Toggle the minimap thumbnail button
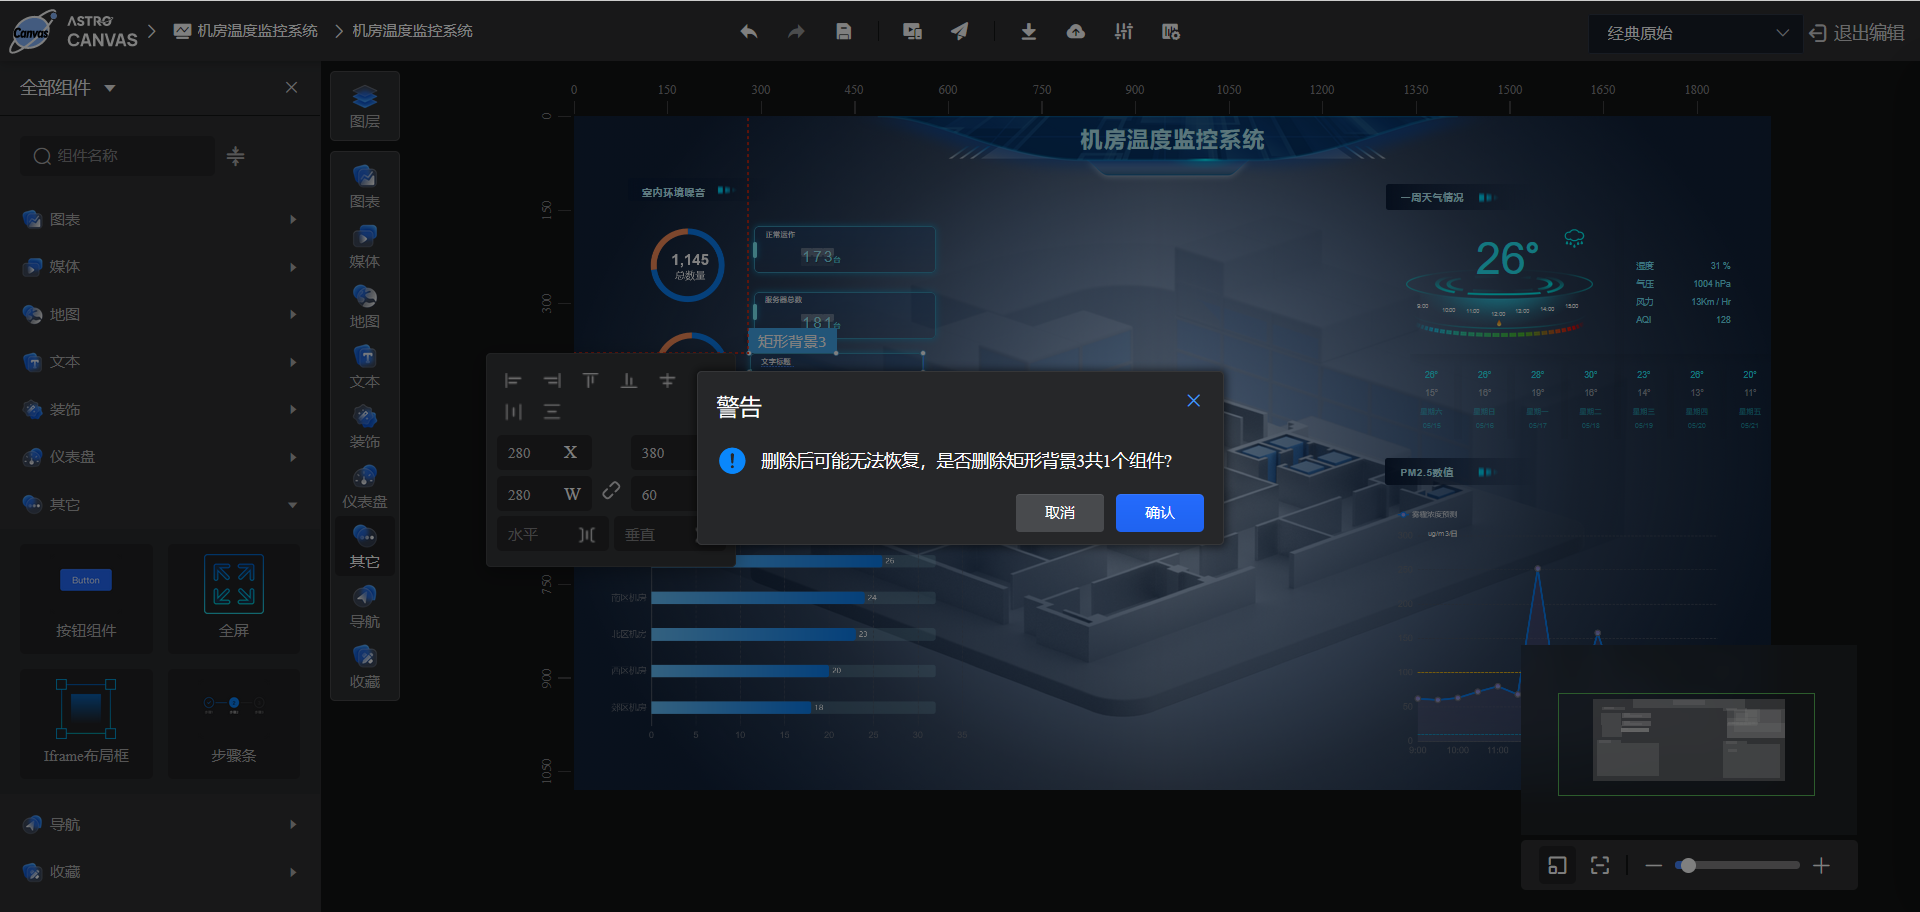Viewport: 1920px width, 912px height. tap(1557, 865)
